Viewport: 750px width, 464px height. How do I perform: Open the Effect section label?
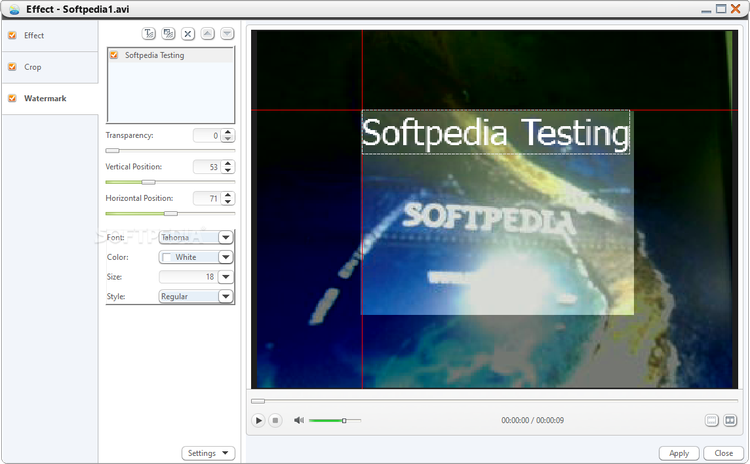pos(34,35)
